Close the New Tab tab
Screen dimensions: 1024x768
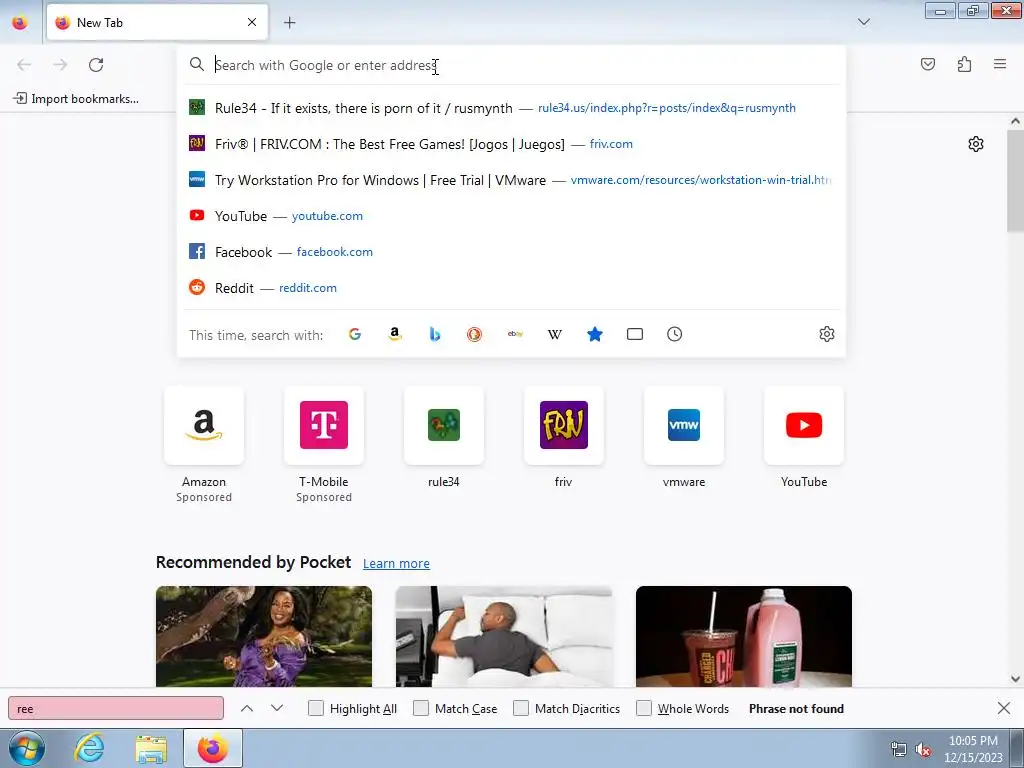coord(252,22)
